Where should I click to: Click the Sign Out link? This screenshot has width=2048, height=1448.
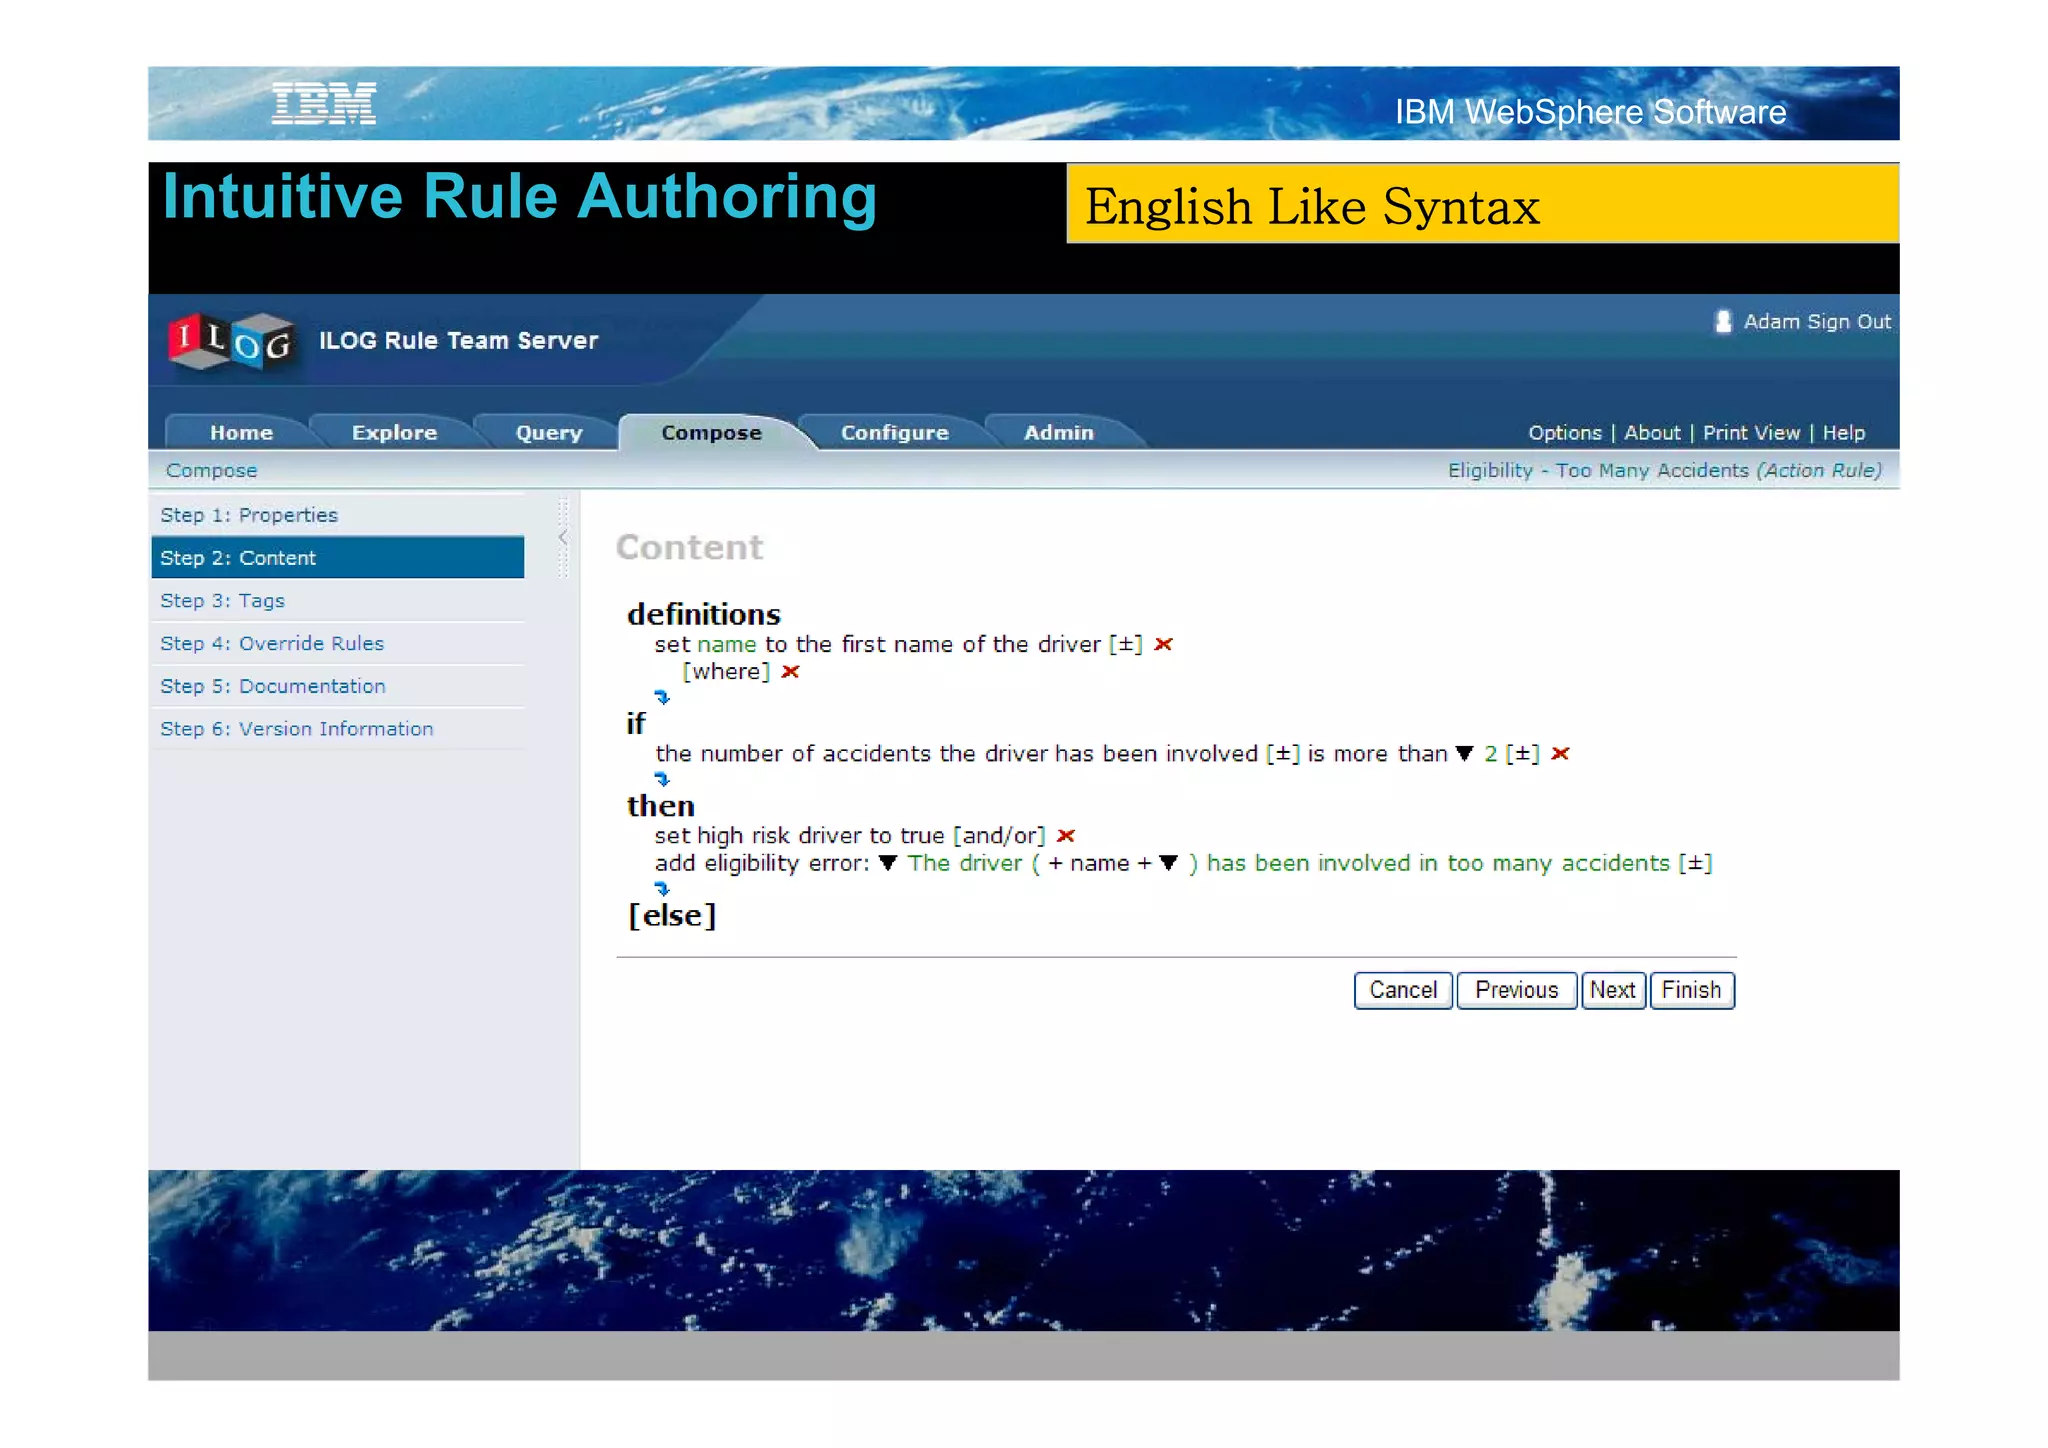(x=1848, y=322)
